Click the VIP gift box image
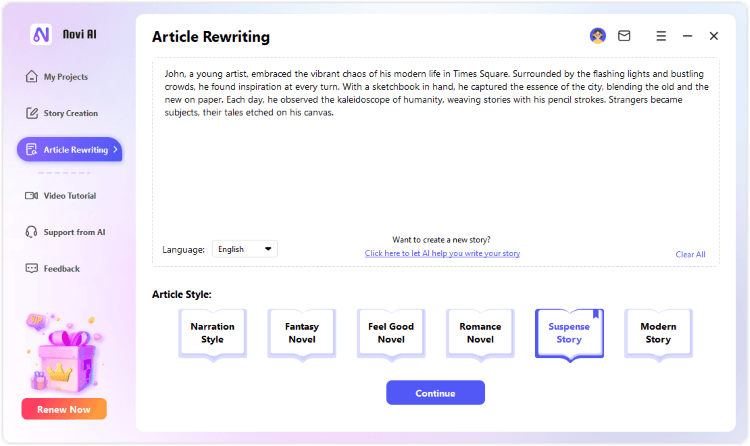This screenshot has width=750, height=446. pyautogui.click(x=64, y=353)
